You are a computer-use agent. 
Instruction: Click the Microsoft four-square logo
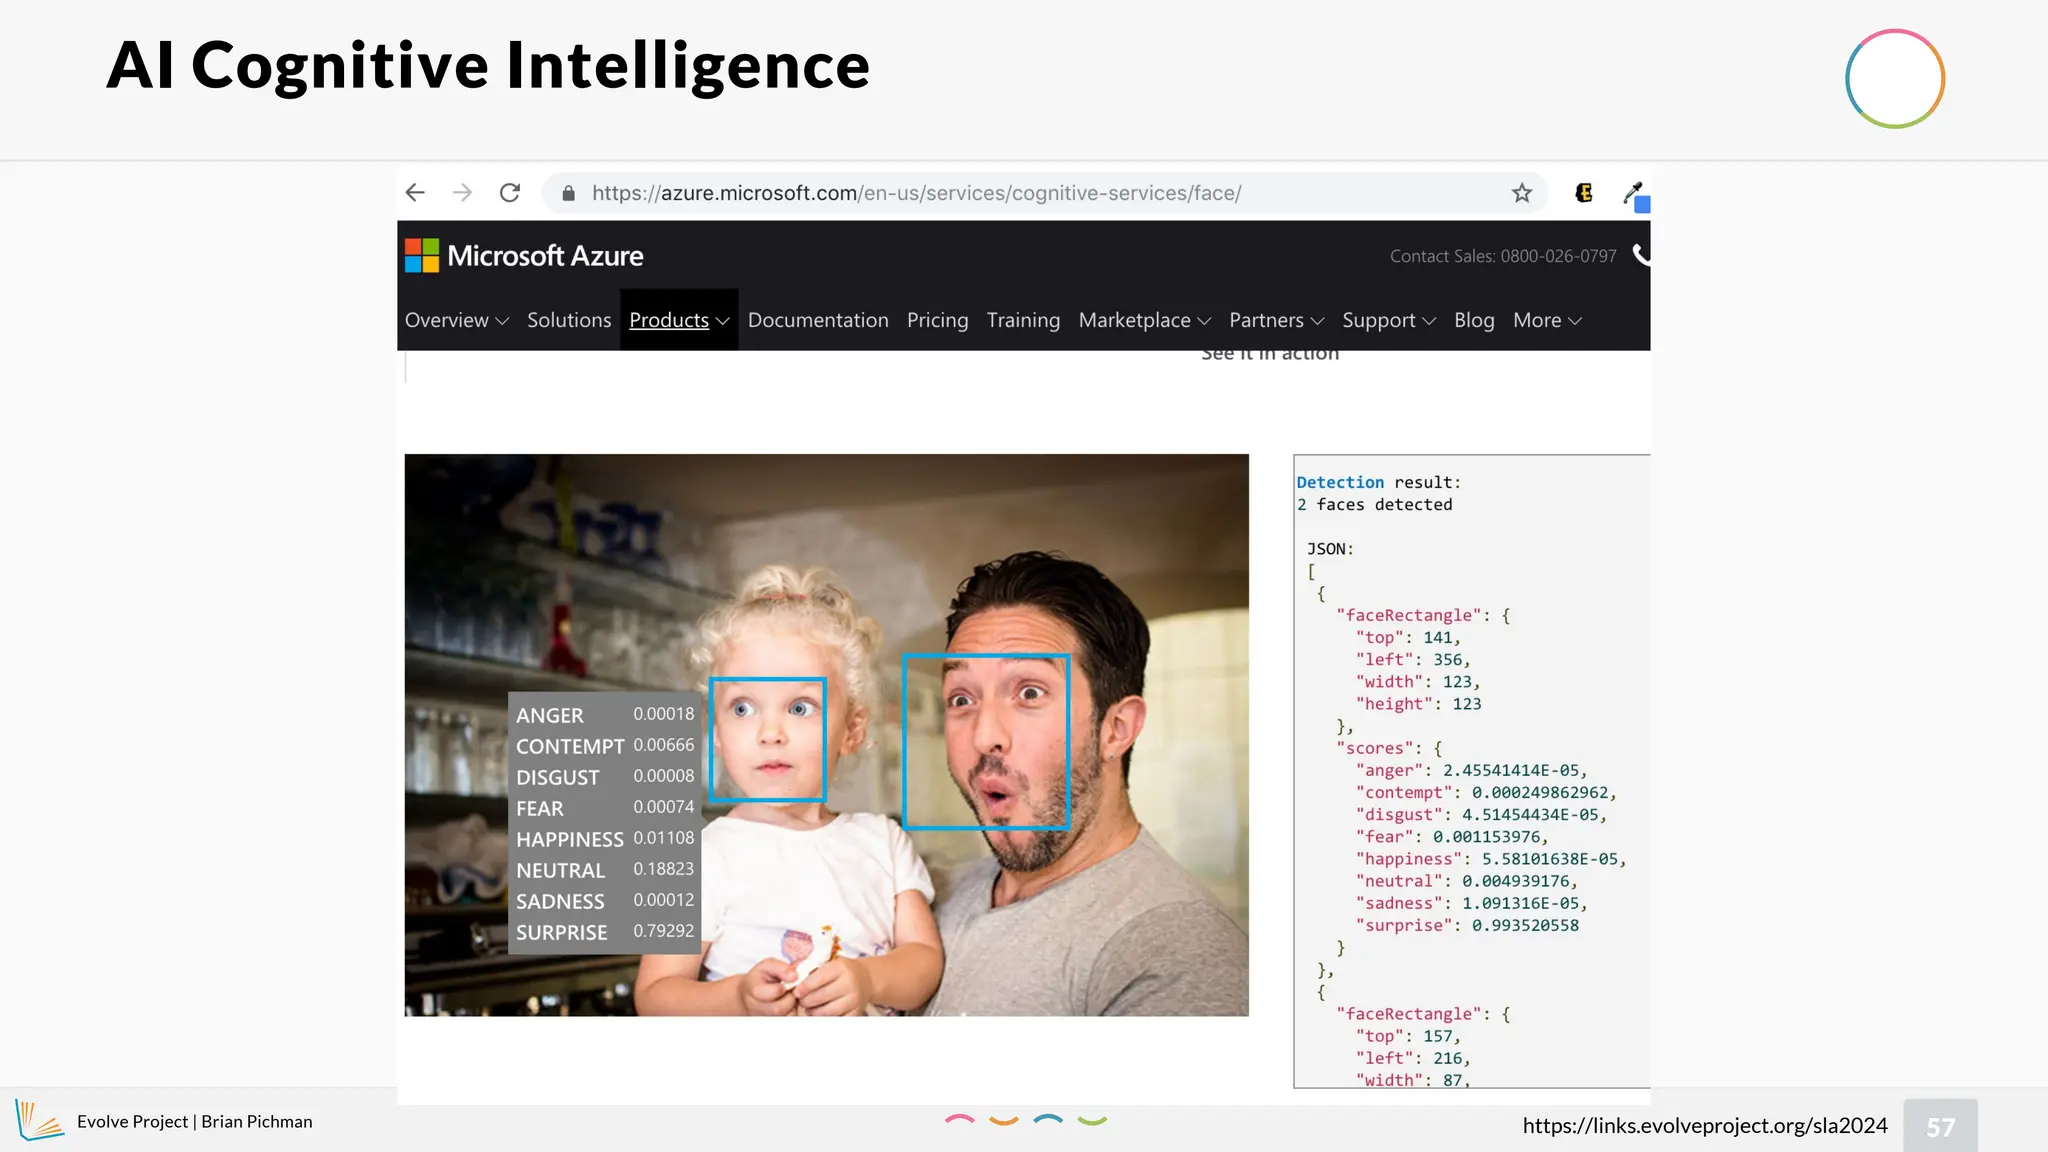coord(422,256)
